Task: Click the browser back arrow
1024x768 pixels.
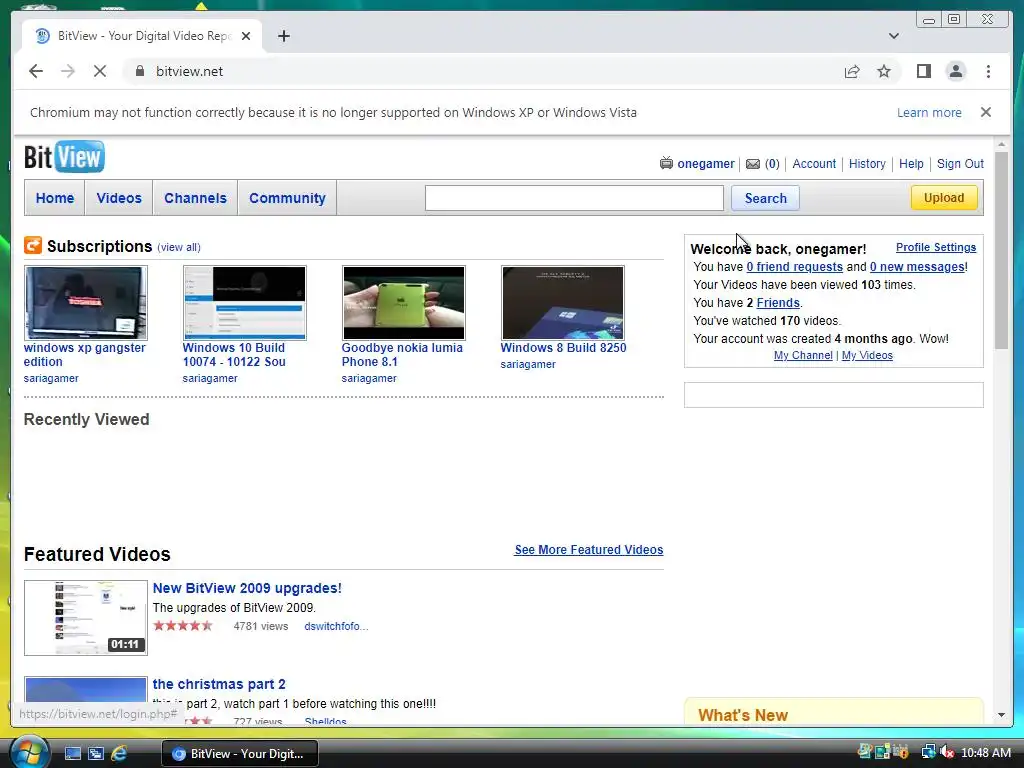Action: [36, 71]
